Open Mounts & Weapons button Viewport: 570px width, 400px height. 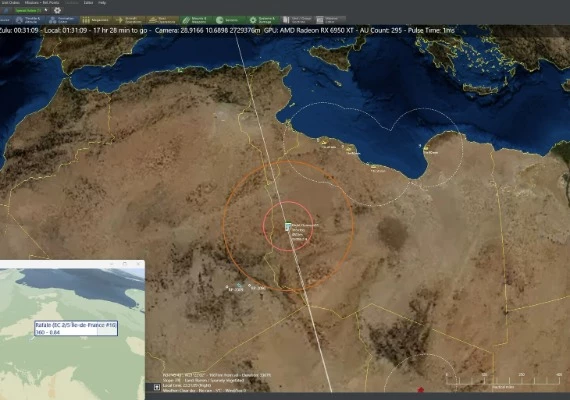(196, 20)
